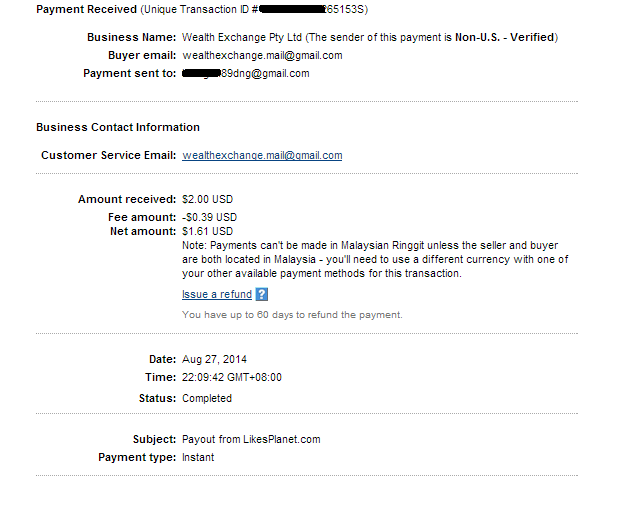Click the time 22:09:42 GMT+08:00
Viewport: 633px width, 515px height.
(232, 377)
